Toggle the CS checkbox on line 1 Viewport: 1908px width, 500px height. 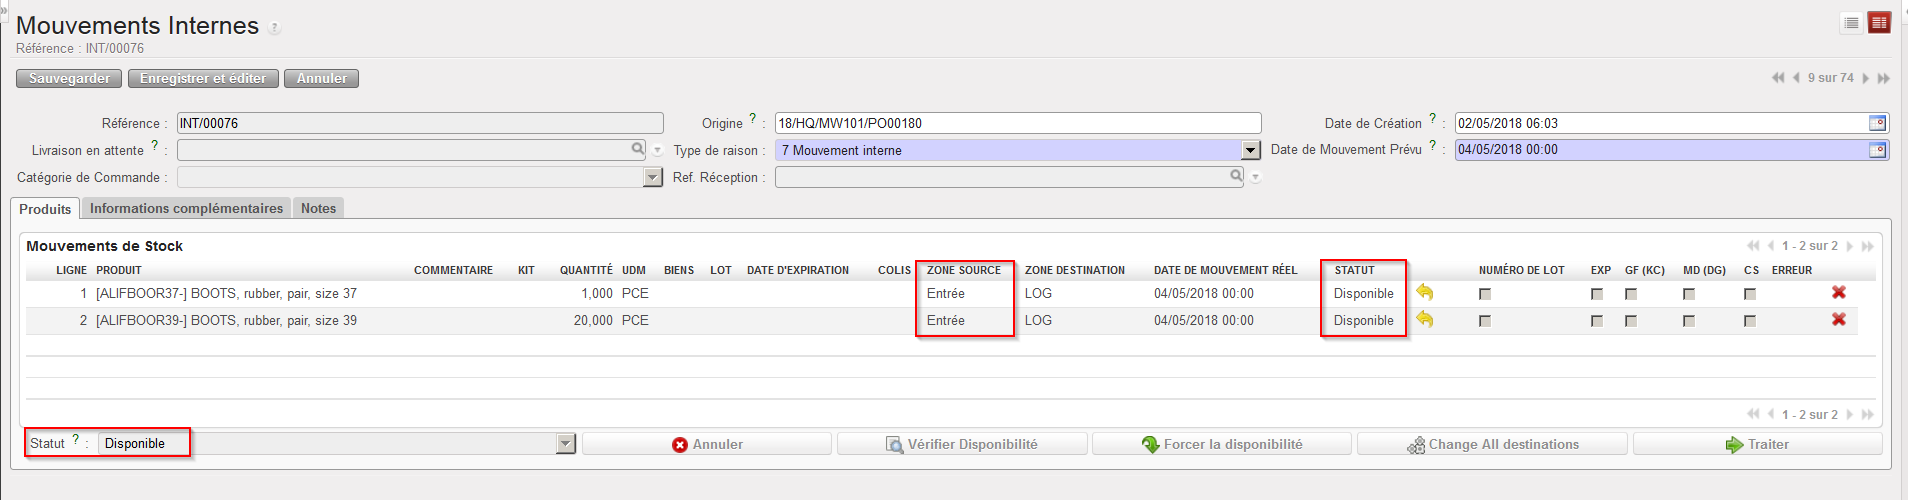1750,294
